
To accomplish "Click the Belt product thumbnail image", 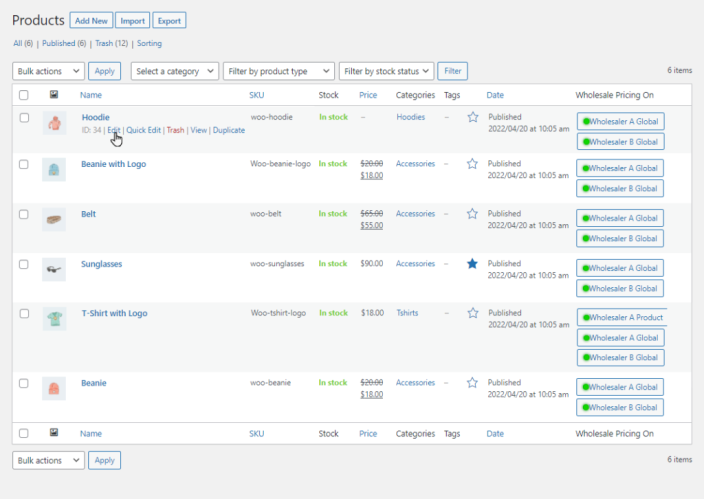I will (x=54, y=219).
